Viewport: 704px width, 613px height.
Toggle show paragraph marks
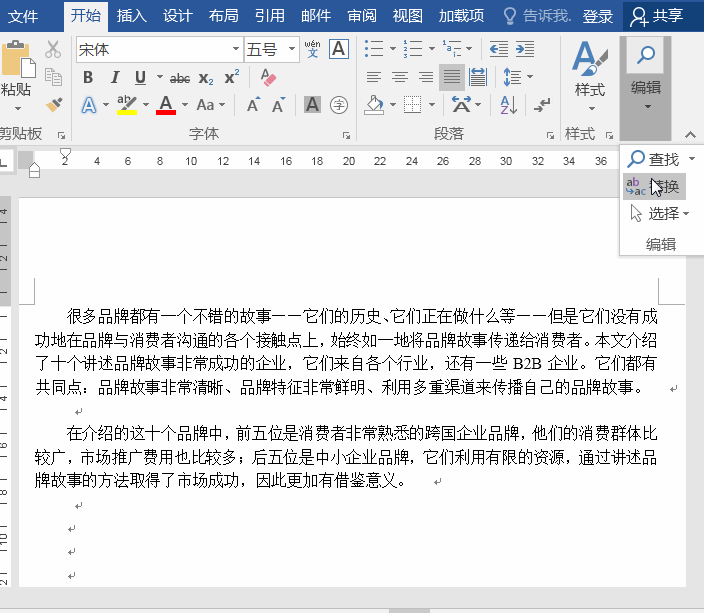[542, 105]
